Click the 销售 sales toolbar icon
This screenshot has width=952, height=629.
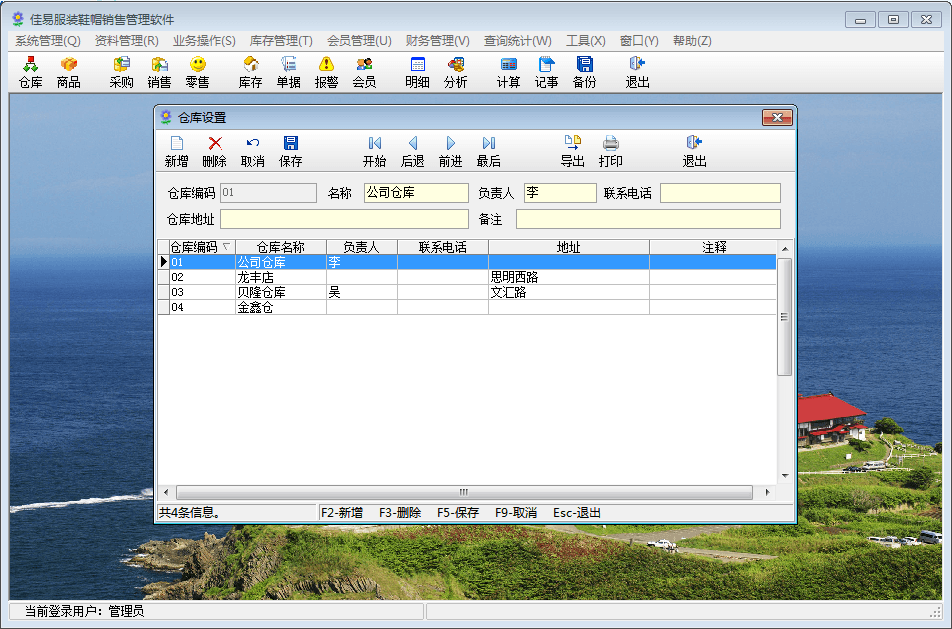click(x=159, y=72)
